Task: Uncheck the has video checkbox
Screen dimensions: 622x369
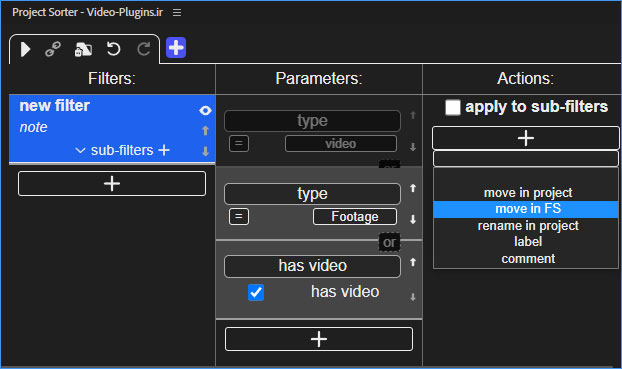Action: click(x=256, y=292)
